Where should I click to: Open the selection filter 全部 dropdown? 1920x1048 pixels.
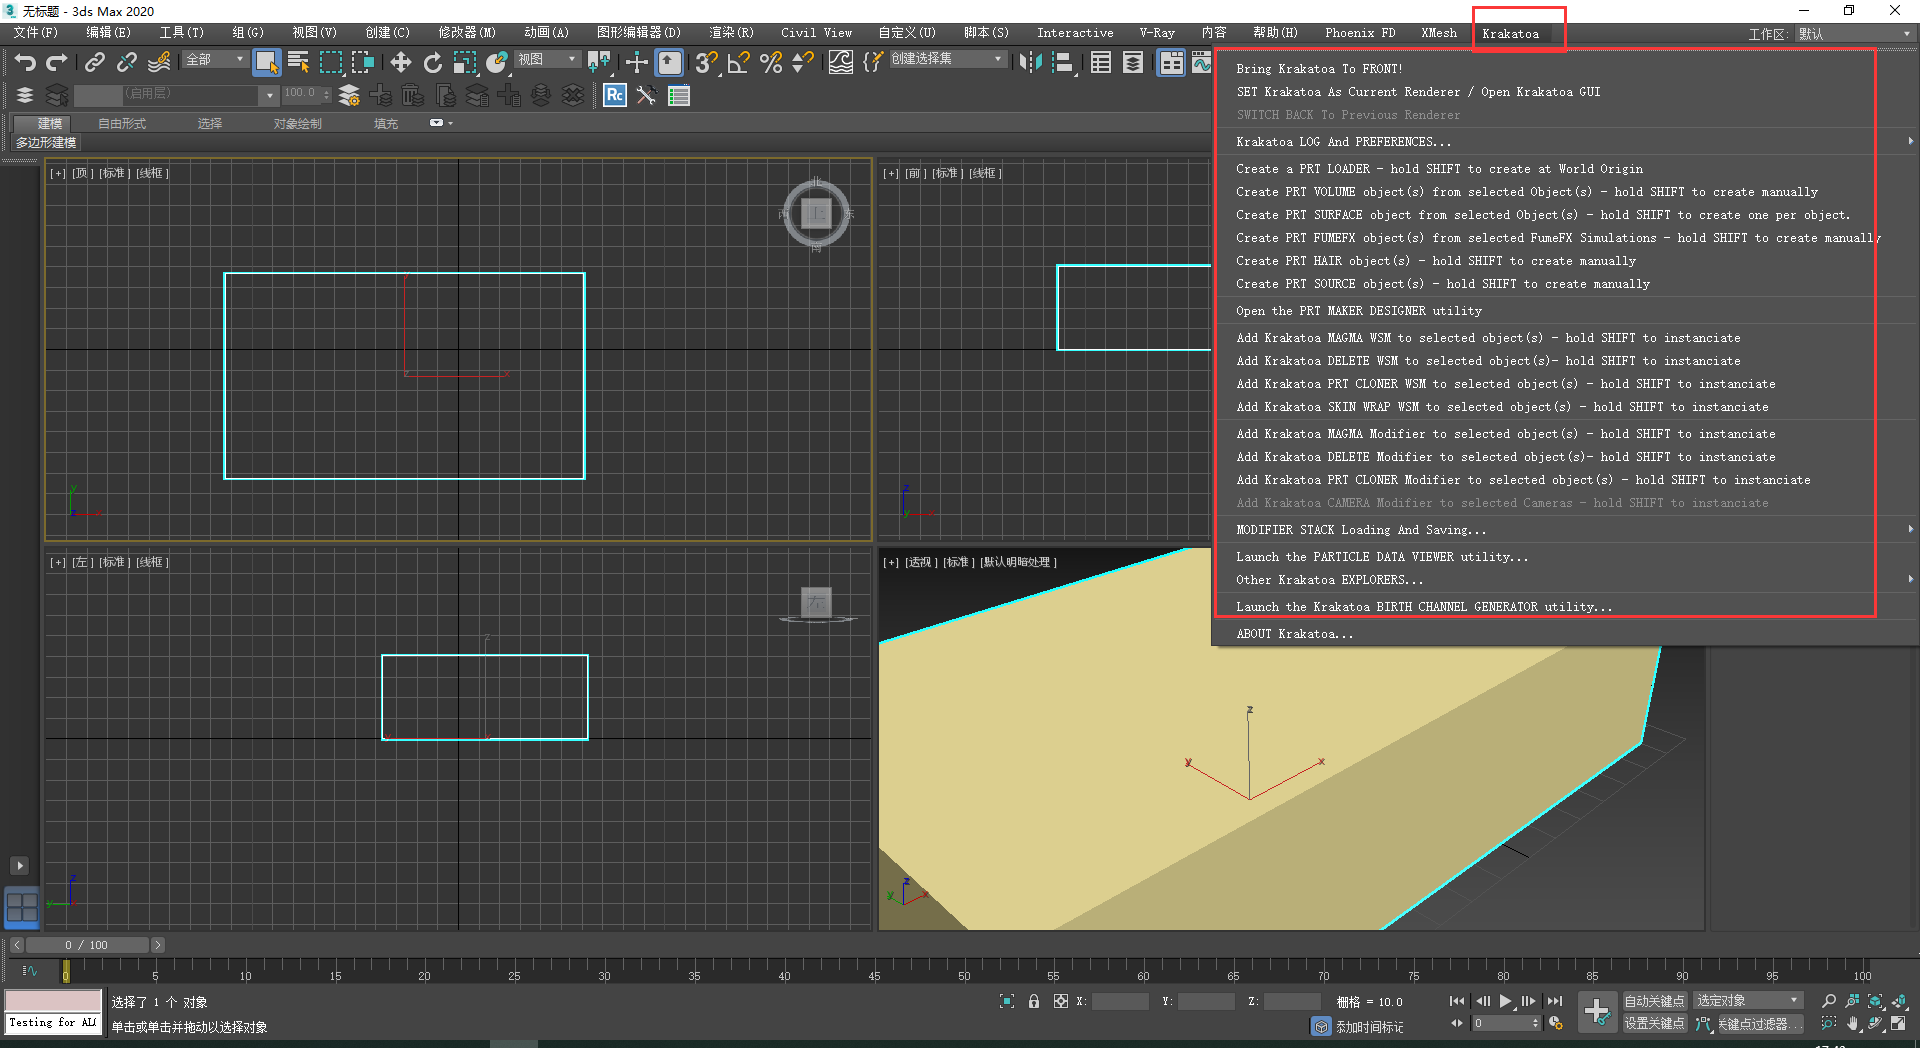215,60
